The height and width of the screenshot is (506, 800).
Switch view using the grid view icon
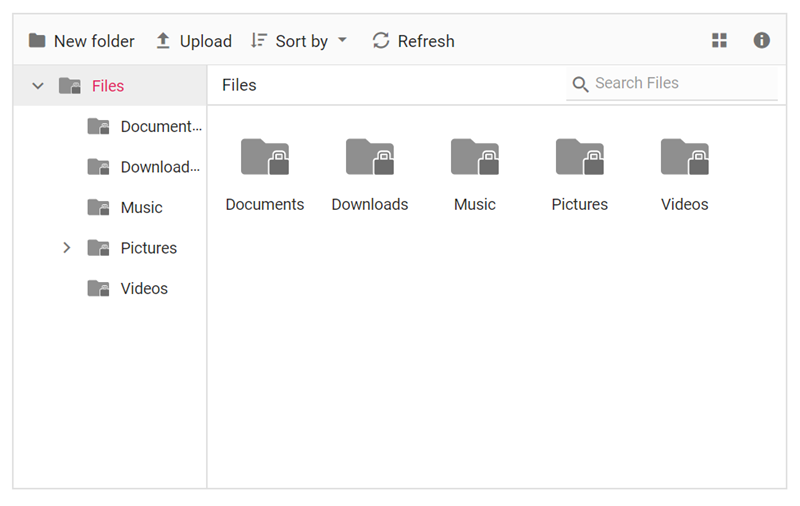[x=719, y=41]
